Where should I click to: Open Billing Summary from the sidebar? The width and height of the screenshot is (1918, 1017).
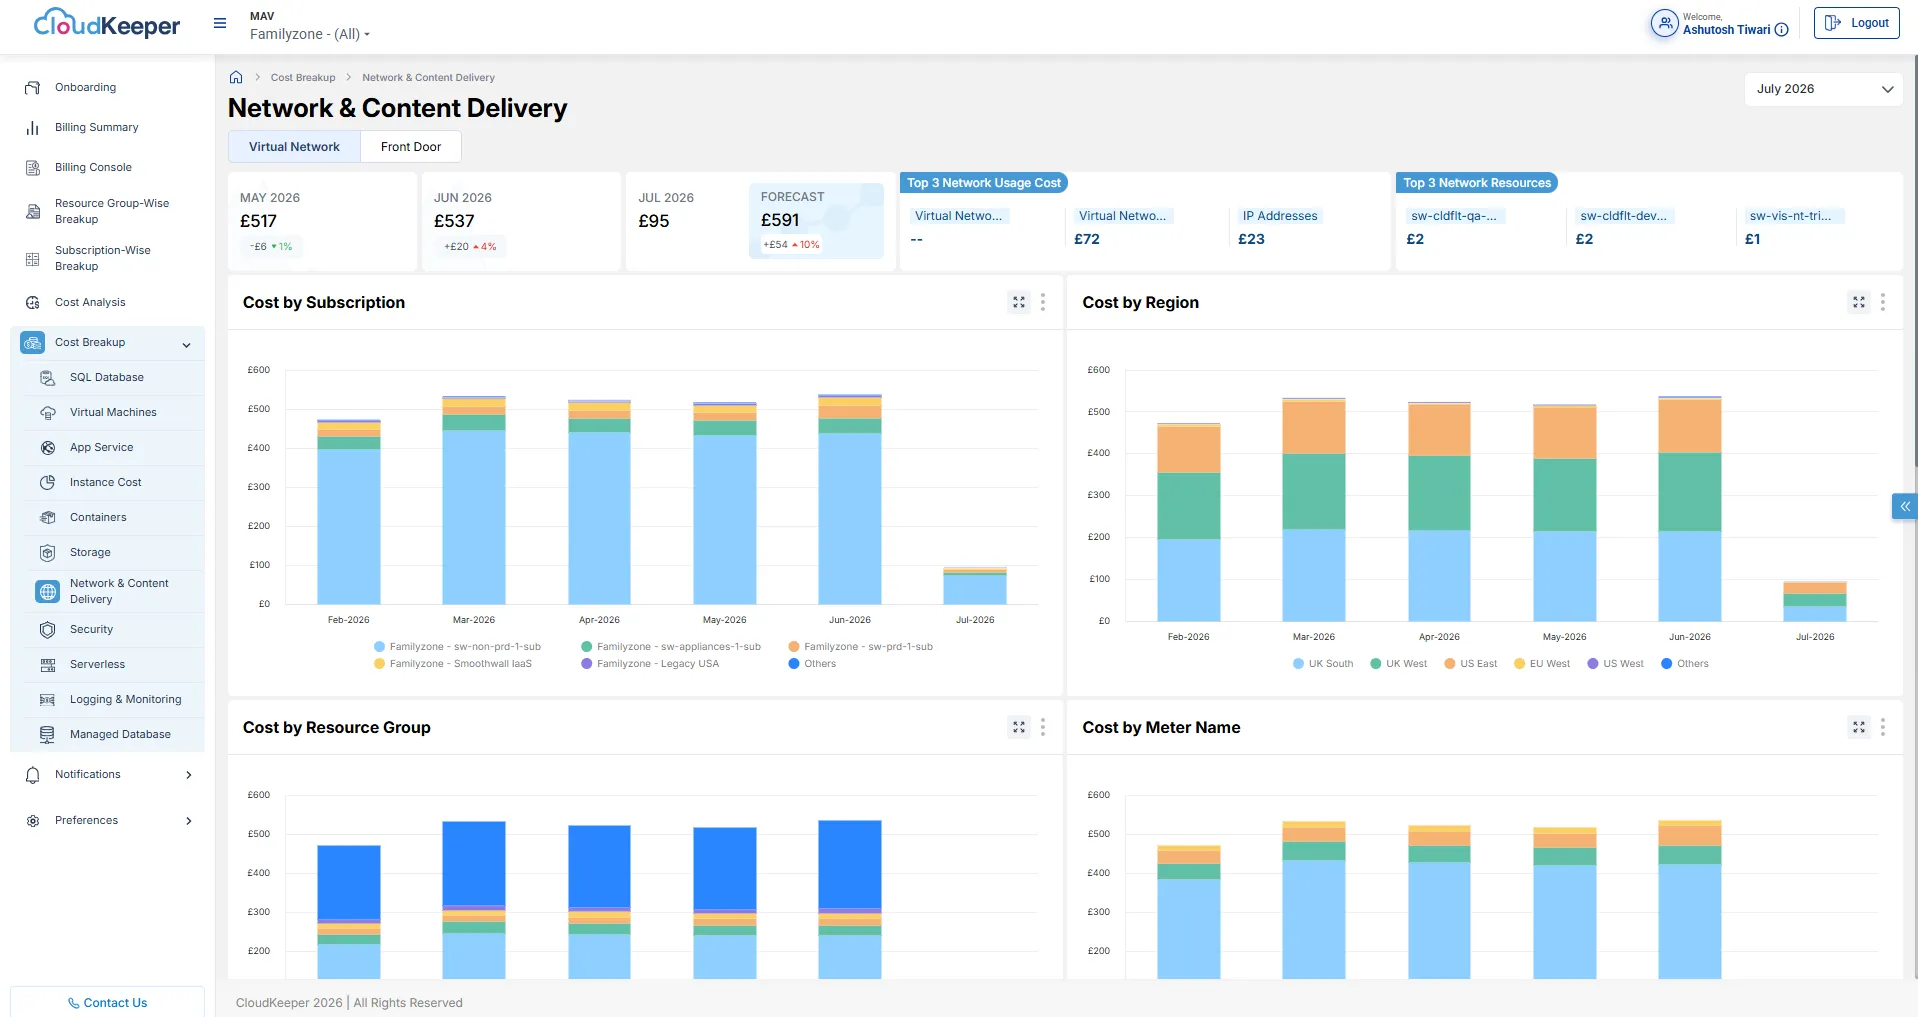97,128
